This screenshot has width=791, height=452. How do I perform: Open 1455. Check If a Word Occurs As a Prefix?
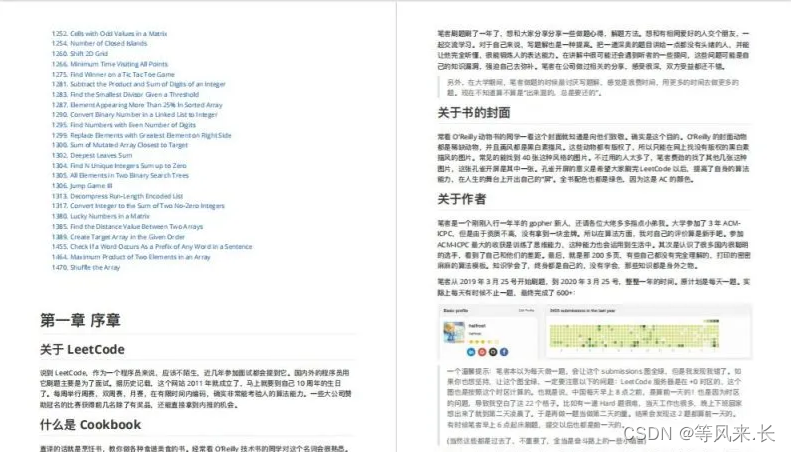pos(152,247)
